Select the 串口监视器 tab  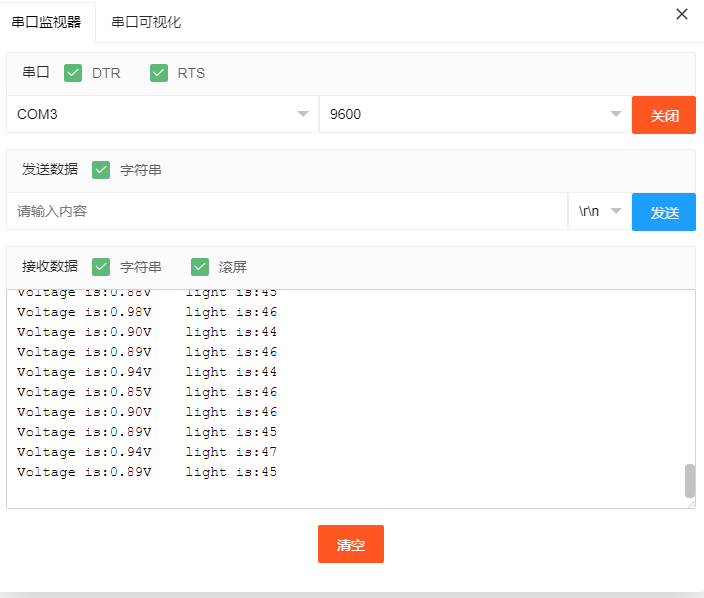tap(47, 22)
